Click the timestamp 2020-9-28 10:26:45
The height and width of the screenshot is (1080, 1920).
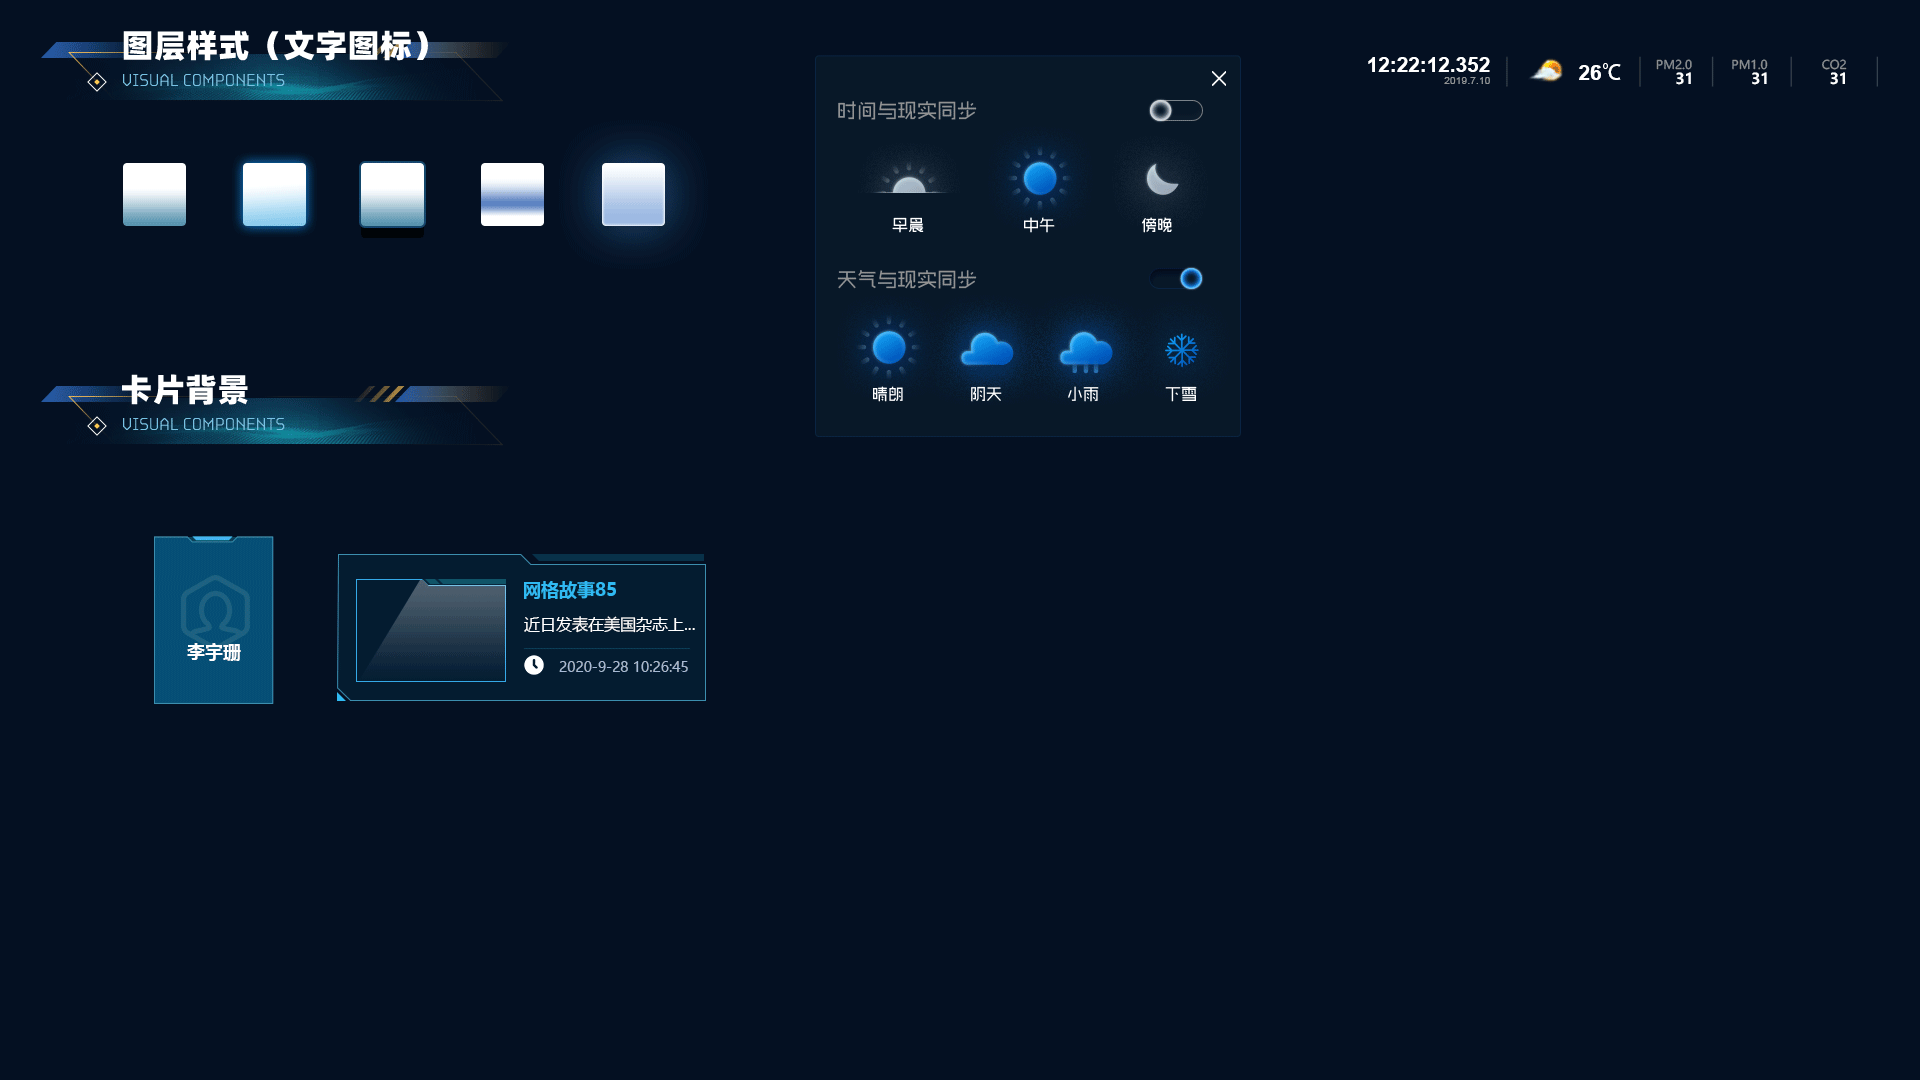(x=623, y=667)
